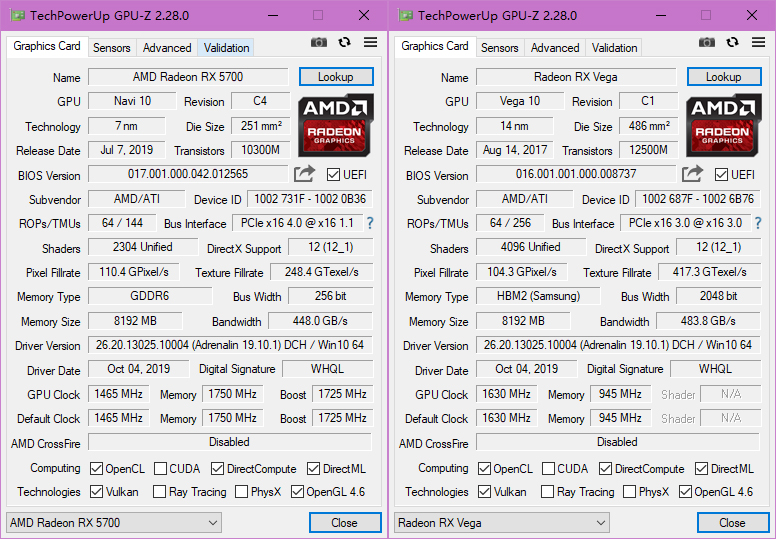Image resolution: width=776 pixels, height=539 pixels.
Task: Switch to Validation tab in RX 5700 window
Action: point(226,48)
